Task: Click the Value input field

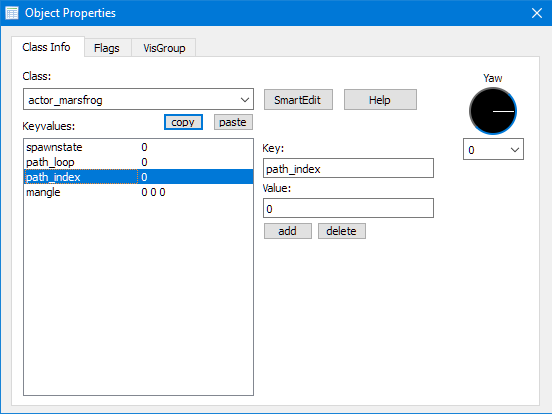Action: click(348, 208)
